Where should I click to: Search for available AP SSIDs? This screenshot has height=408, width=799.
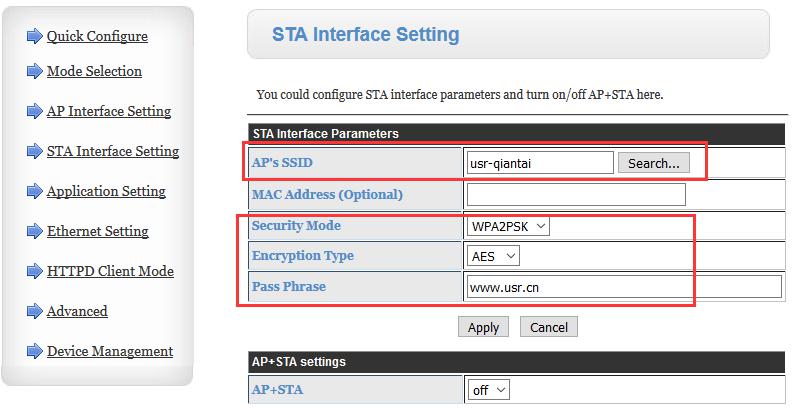pyautogui.click(x=654, y=163)
